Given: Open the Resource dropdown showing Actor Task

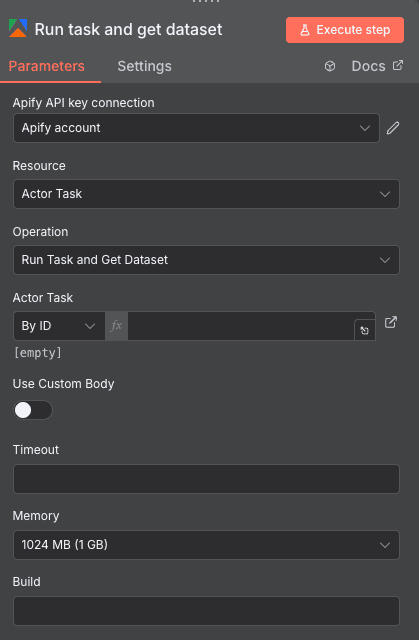Looking at the screenshot, I should point(206,194).
